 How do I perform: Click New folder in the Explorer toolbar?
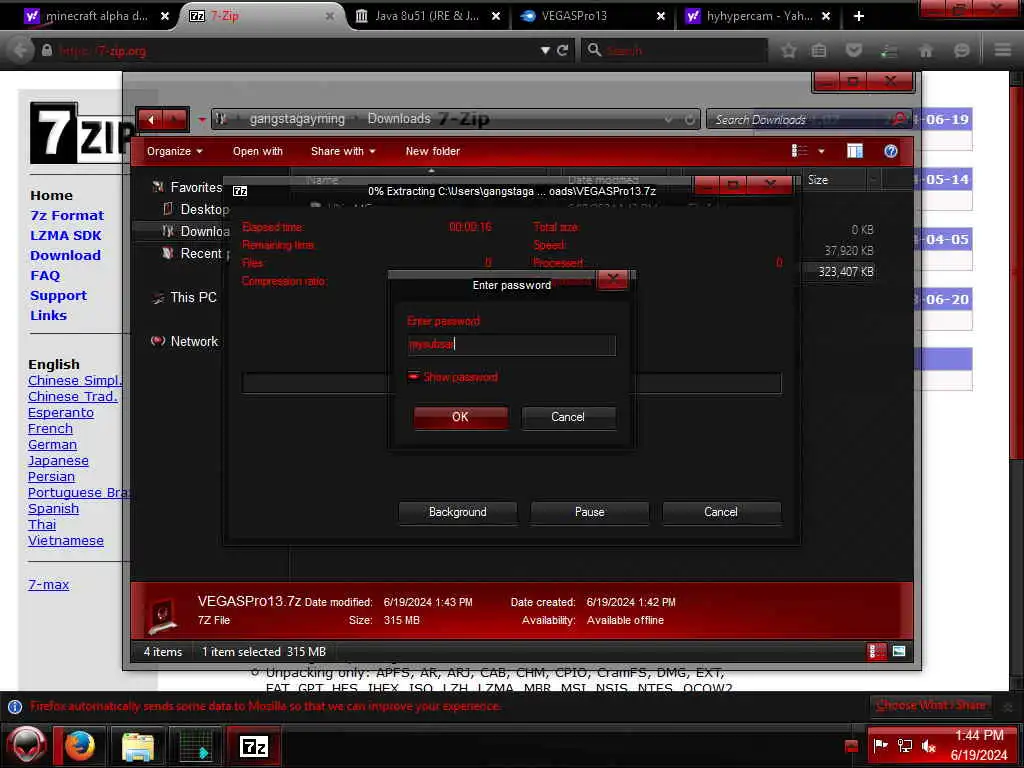[432, 152]
